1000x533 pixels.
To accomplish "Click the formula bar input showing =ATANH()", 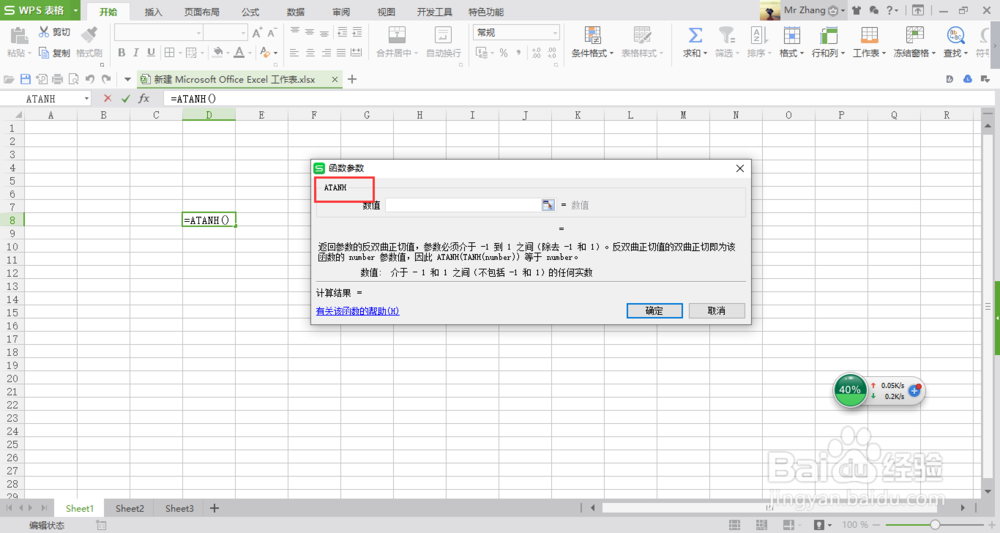I will coord(577,98).
